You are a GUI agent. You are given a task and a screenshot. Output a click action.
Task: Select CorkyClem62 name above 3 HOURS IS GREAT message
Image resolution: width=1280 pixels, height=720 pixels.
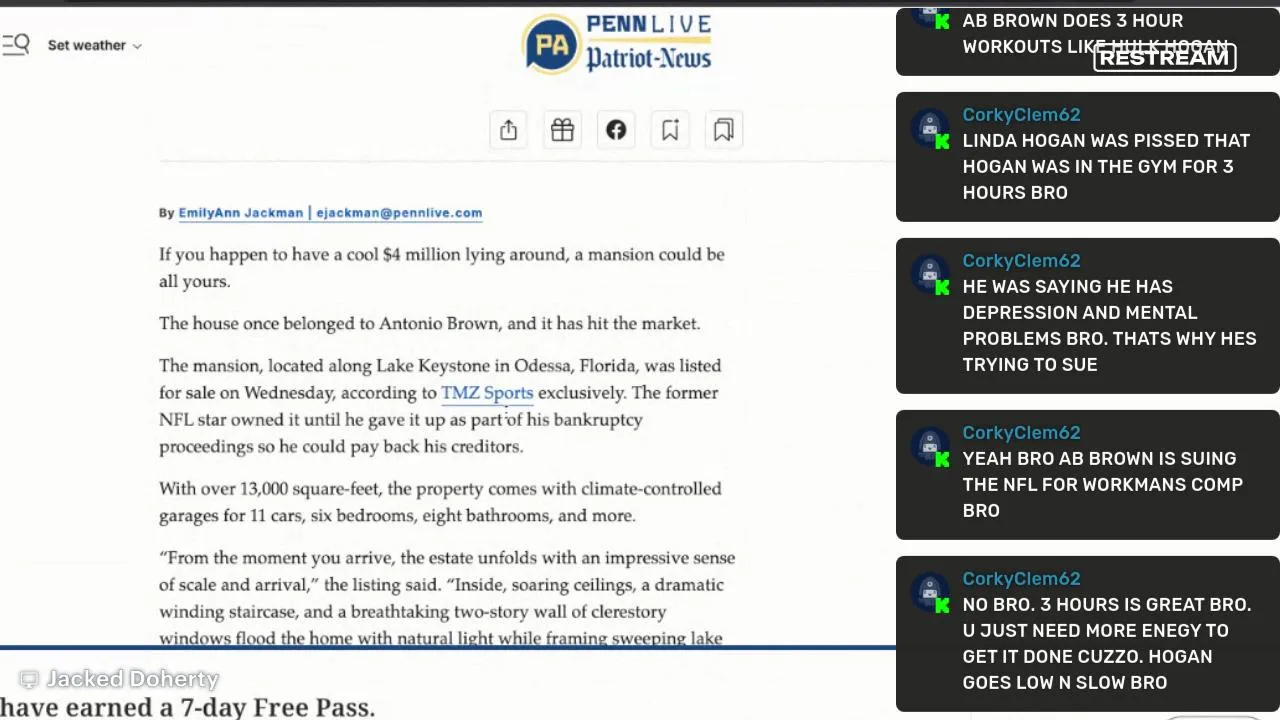pos(1021,578)
